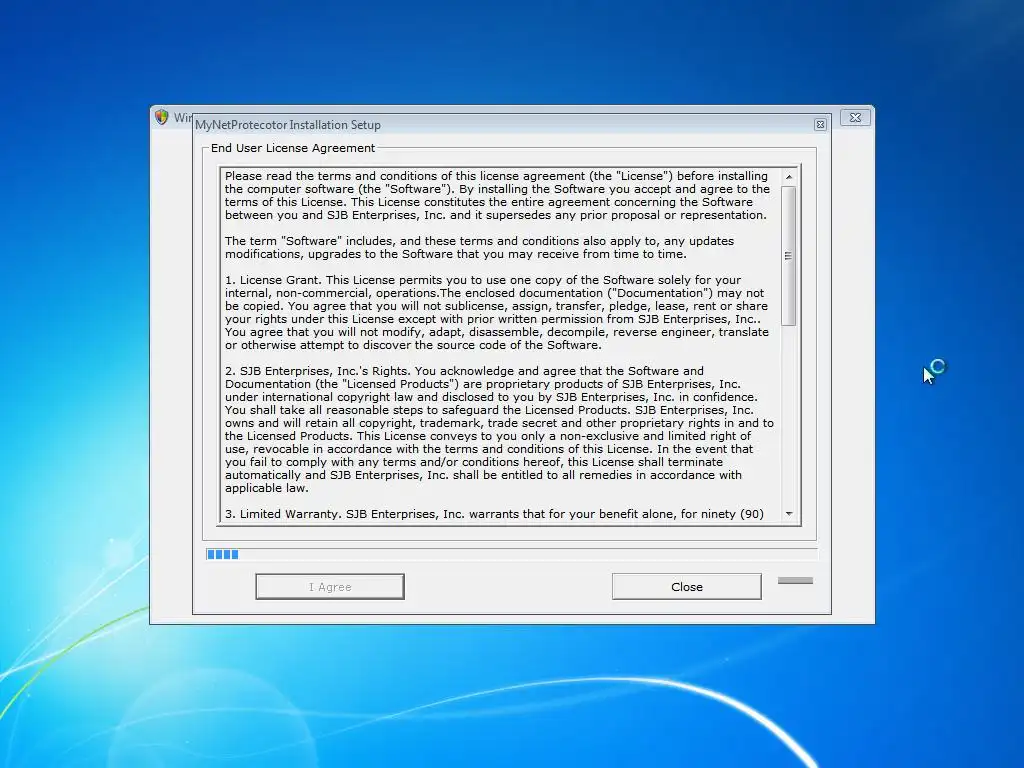Click the paragraph starting '1. License Grant'

tap(497, 312)
